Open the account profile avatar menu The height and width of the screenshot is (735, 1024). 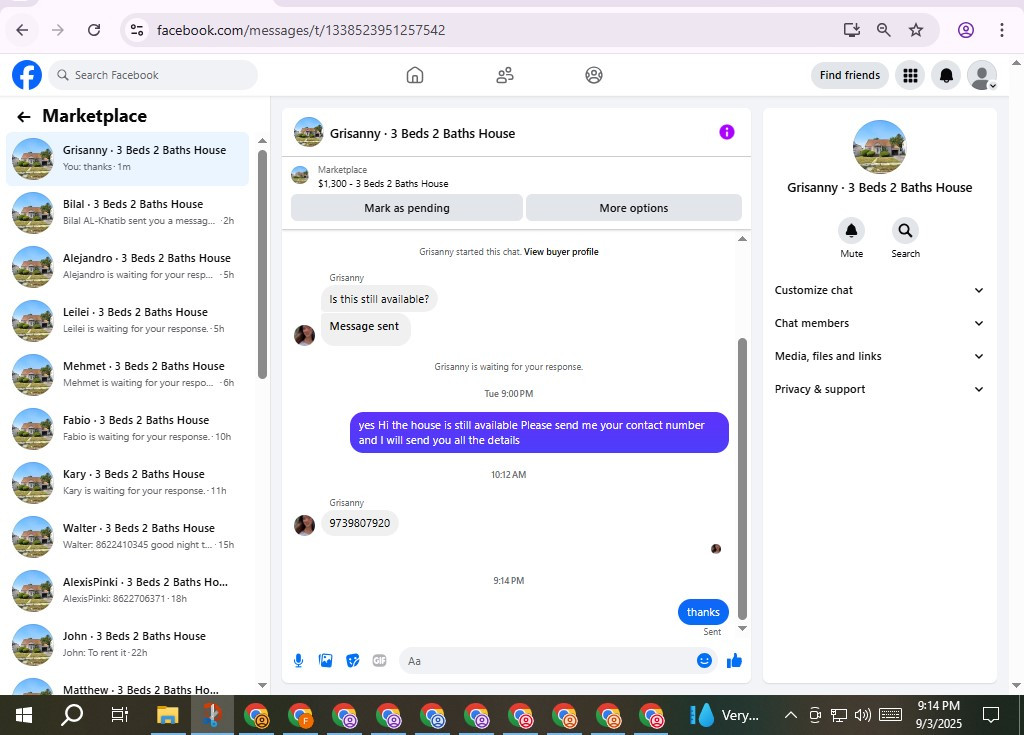tap(982, 76)
